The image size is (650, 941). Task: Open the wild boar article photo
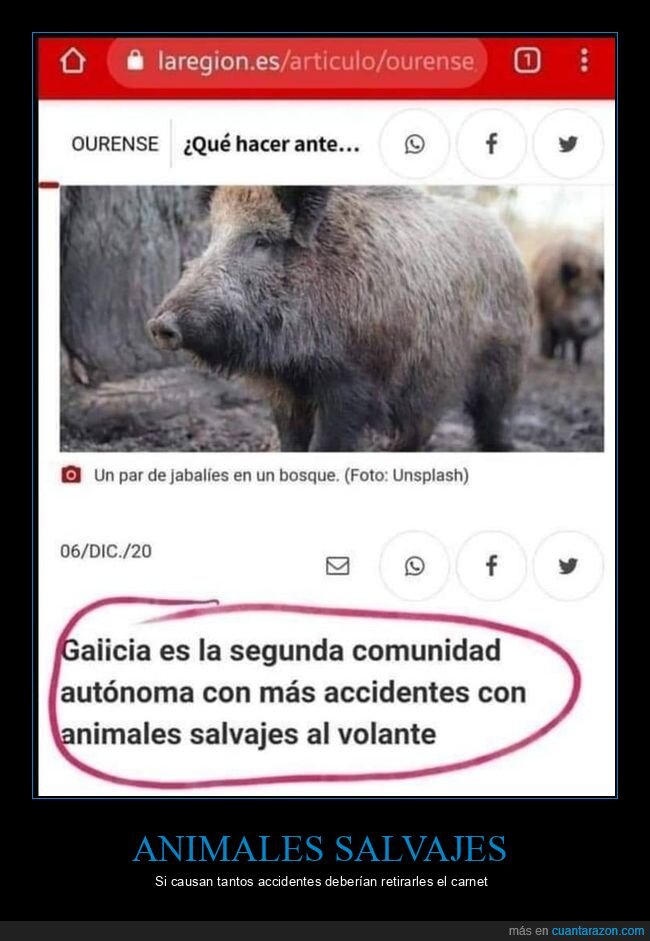coord(332,319)
